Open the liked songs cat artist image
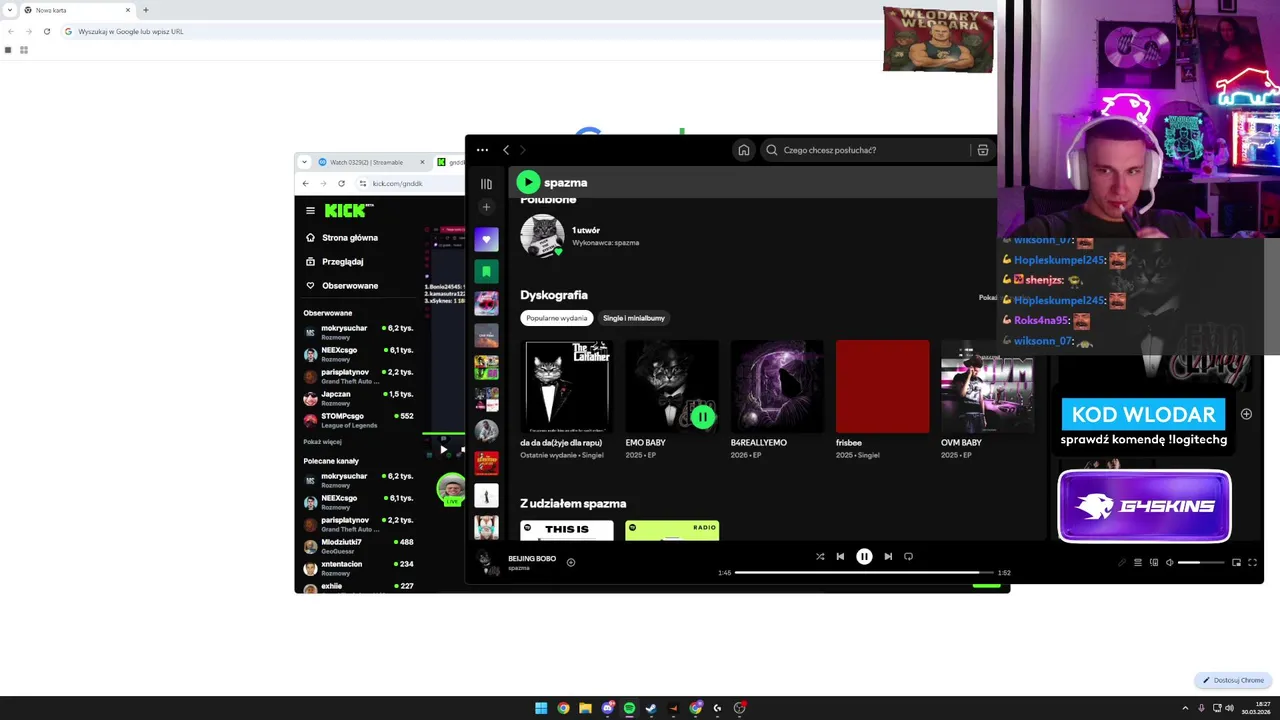Screen dimensions: 1280x720 click(542, 236)
